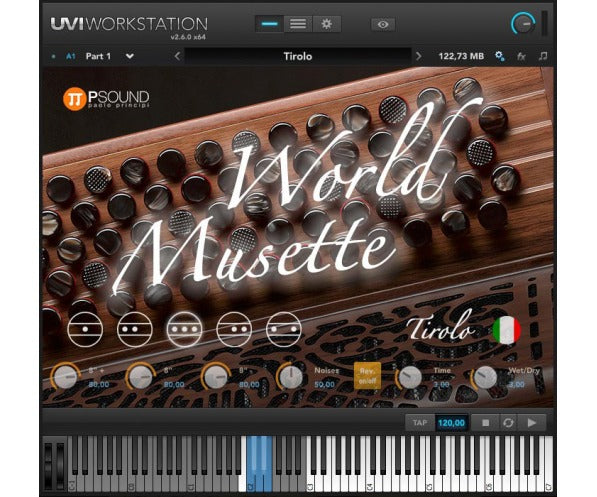Expand the Part 1 dropdown chevron
This screenshot has width=597, height=497.
(130, 56)
